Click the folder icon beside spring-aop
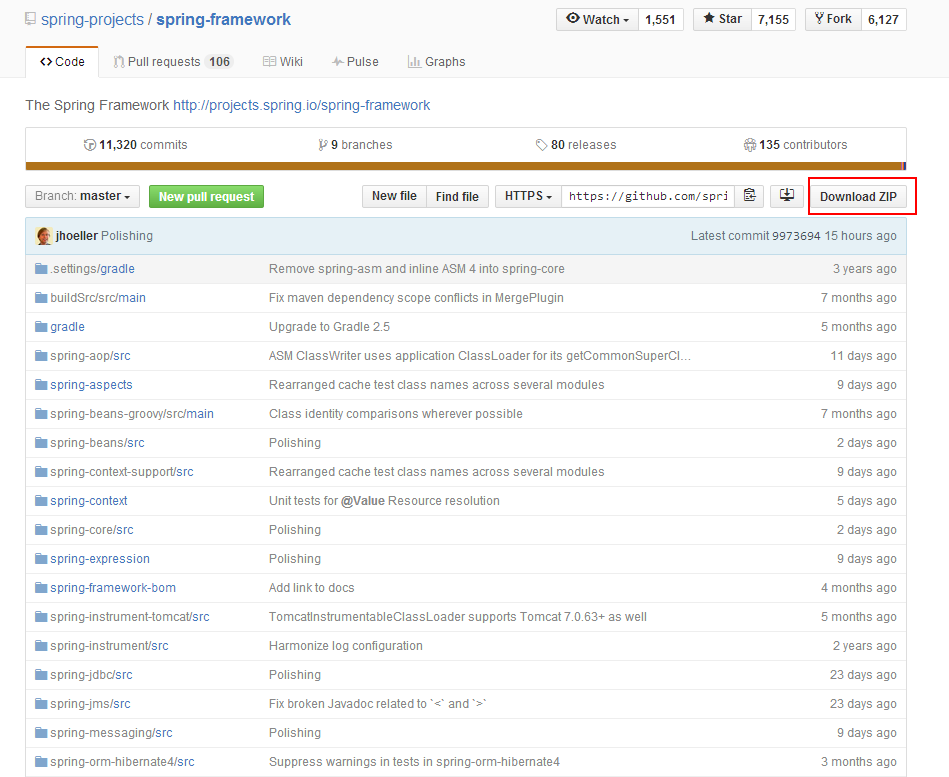 click(x=41, y=356)
